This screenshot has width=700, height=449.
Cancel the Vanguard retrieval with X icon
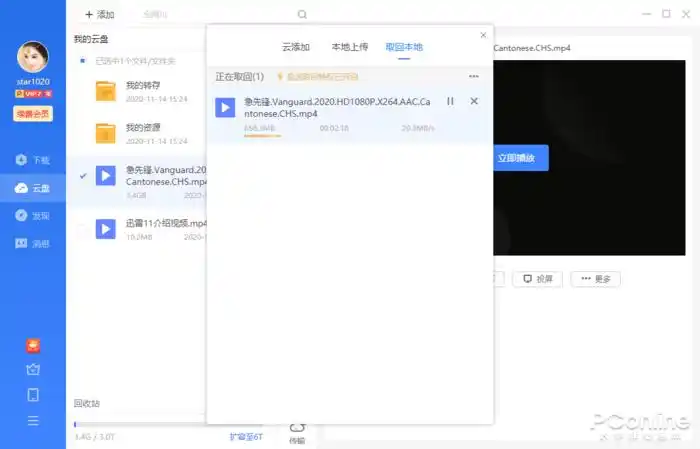[474, 101]
